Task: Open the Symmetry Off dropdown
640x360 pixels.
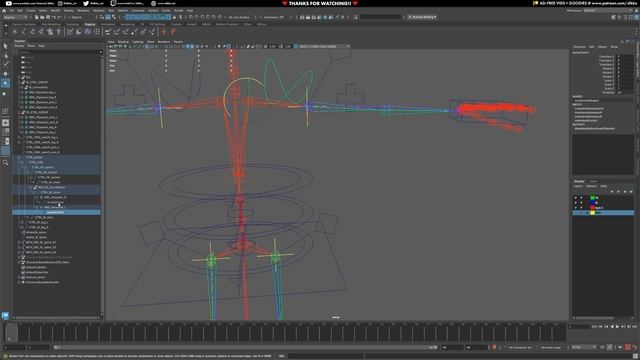Action: (273, 17)
